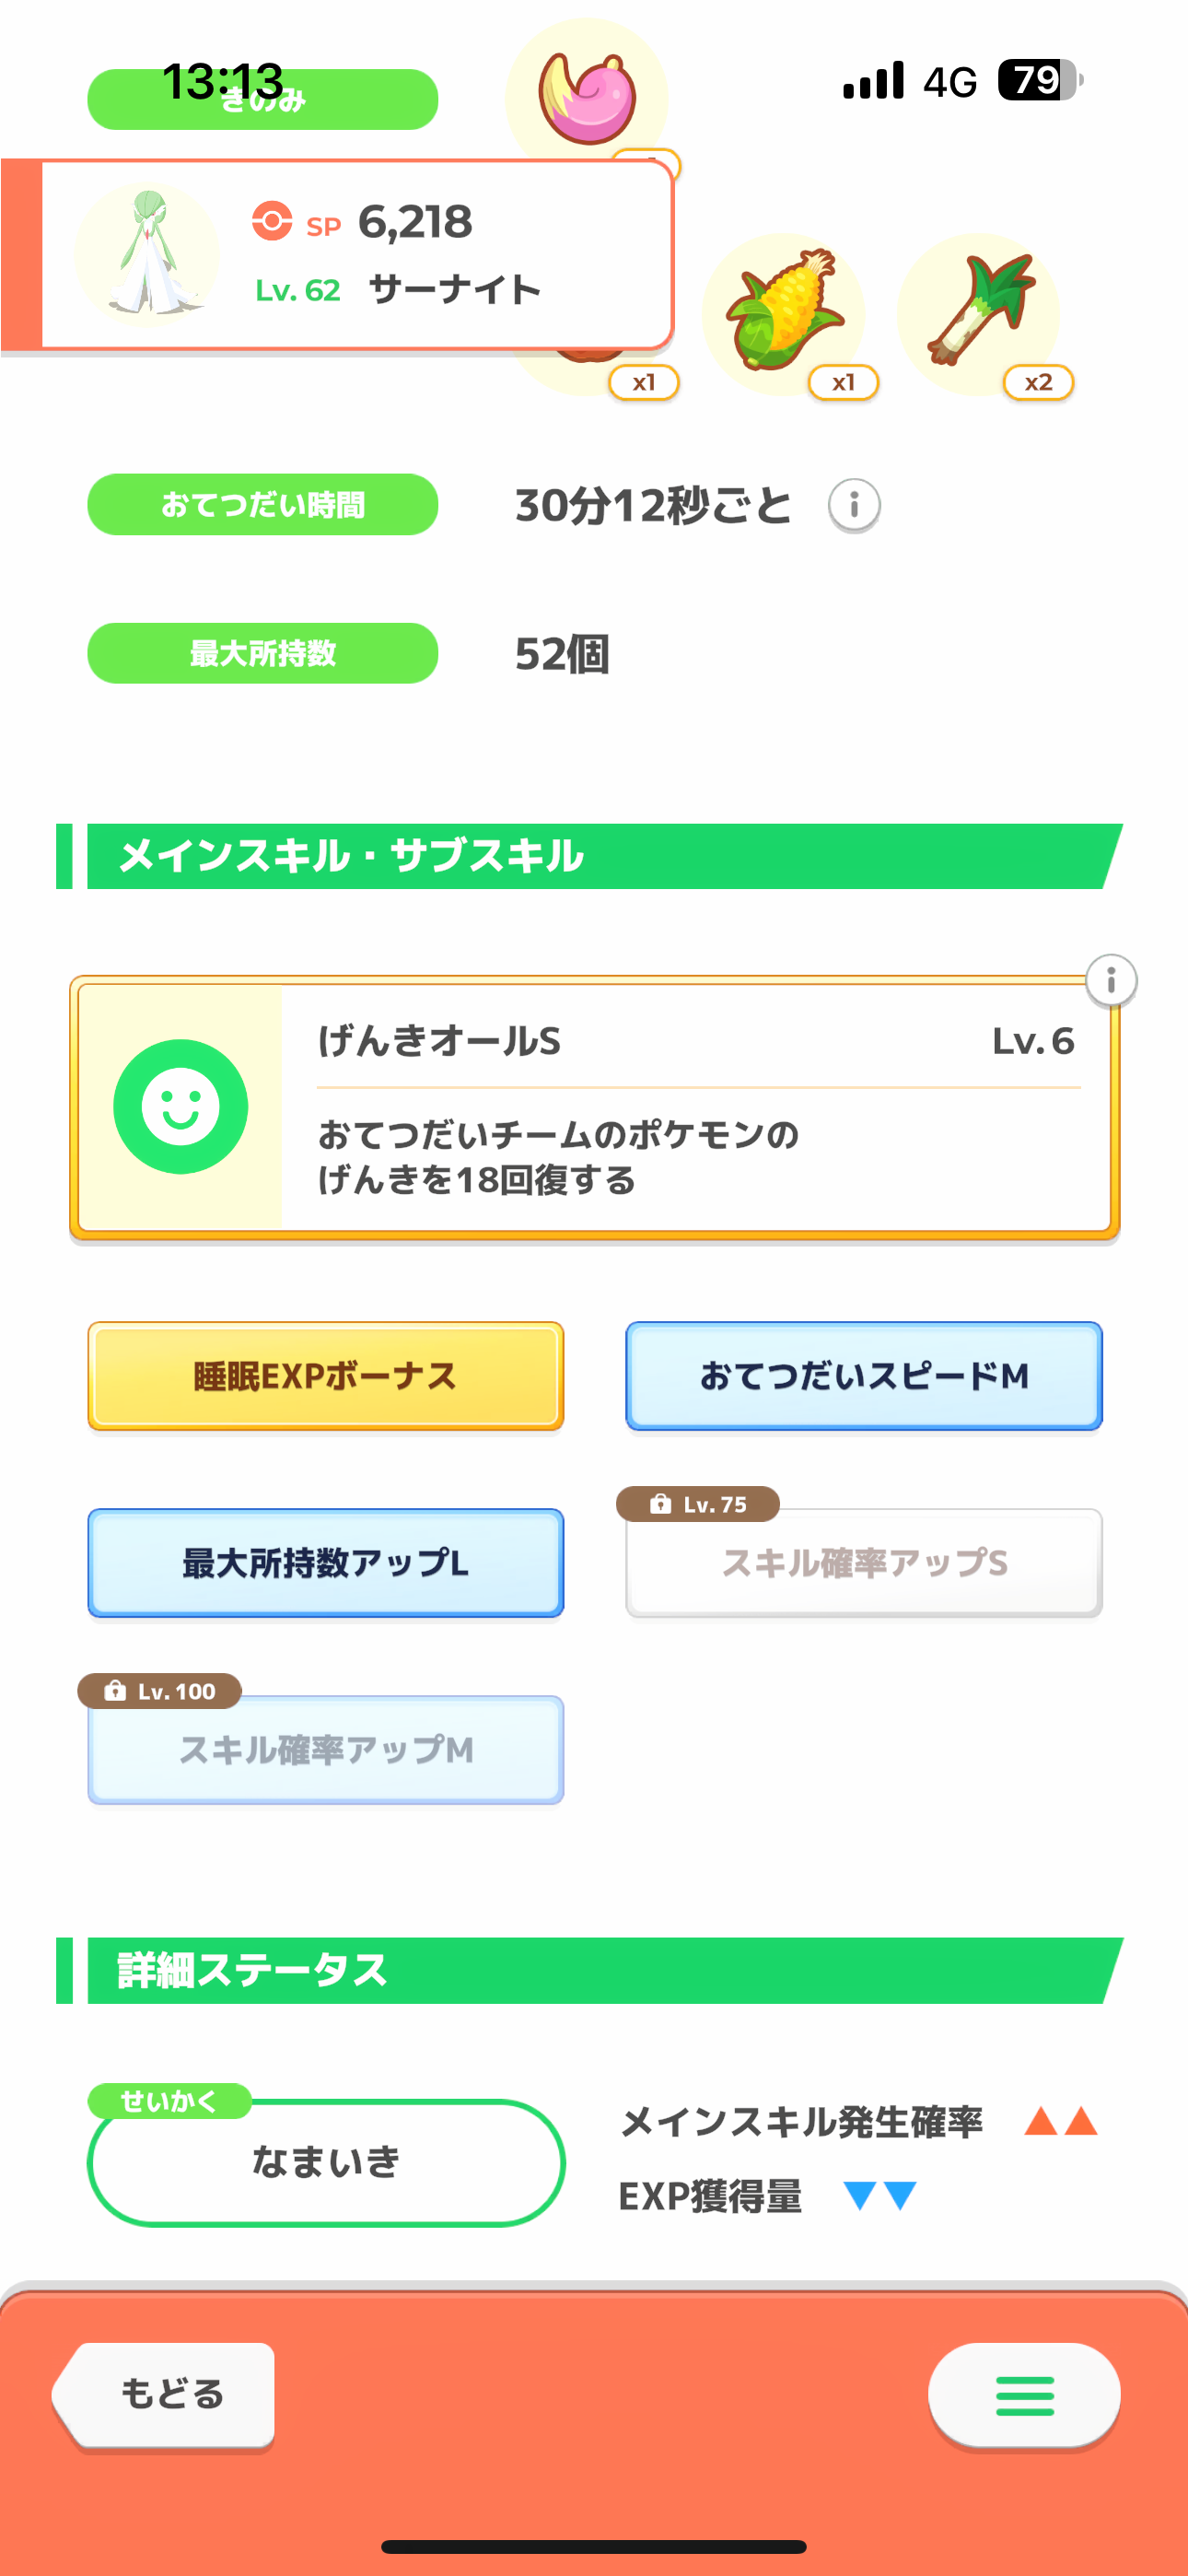Open main skill info icon
This screenshot has height=2576, width=1188.
pyautogui.click(x=1111, y=981)
